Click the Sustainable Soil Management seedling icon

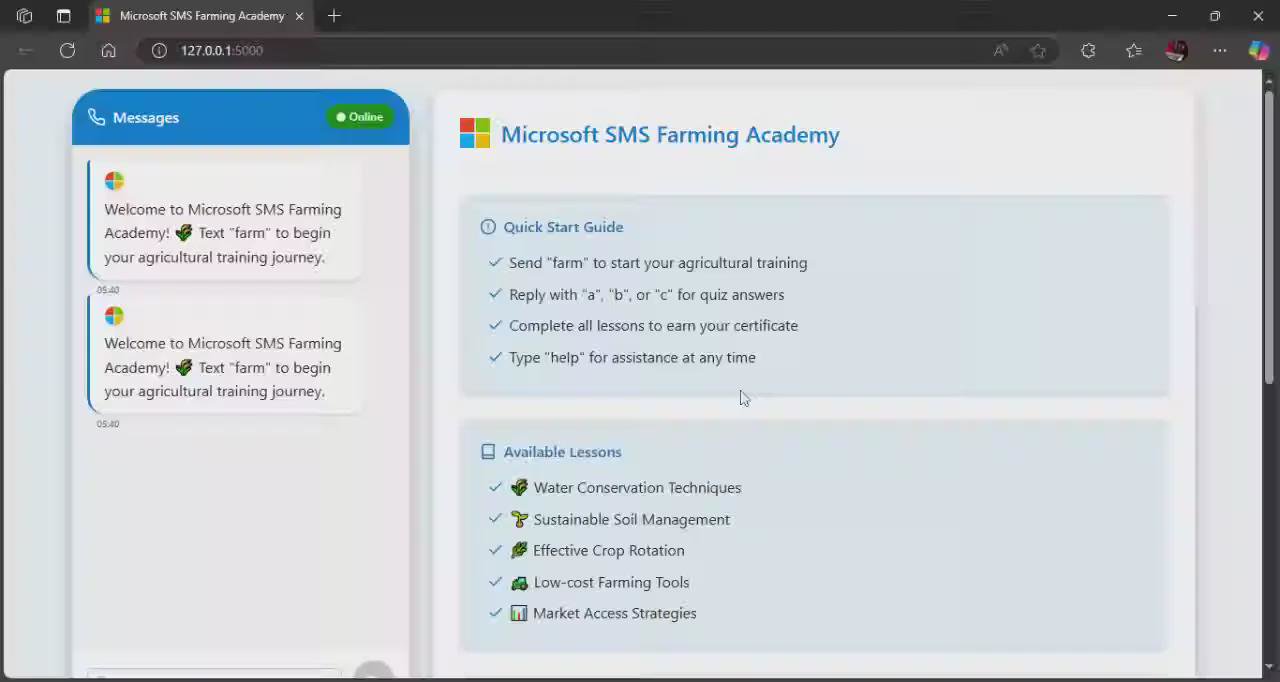(x=519, y=519)
